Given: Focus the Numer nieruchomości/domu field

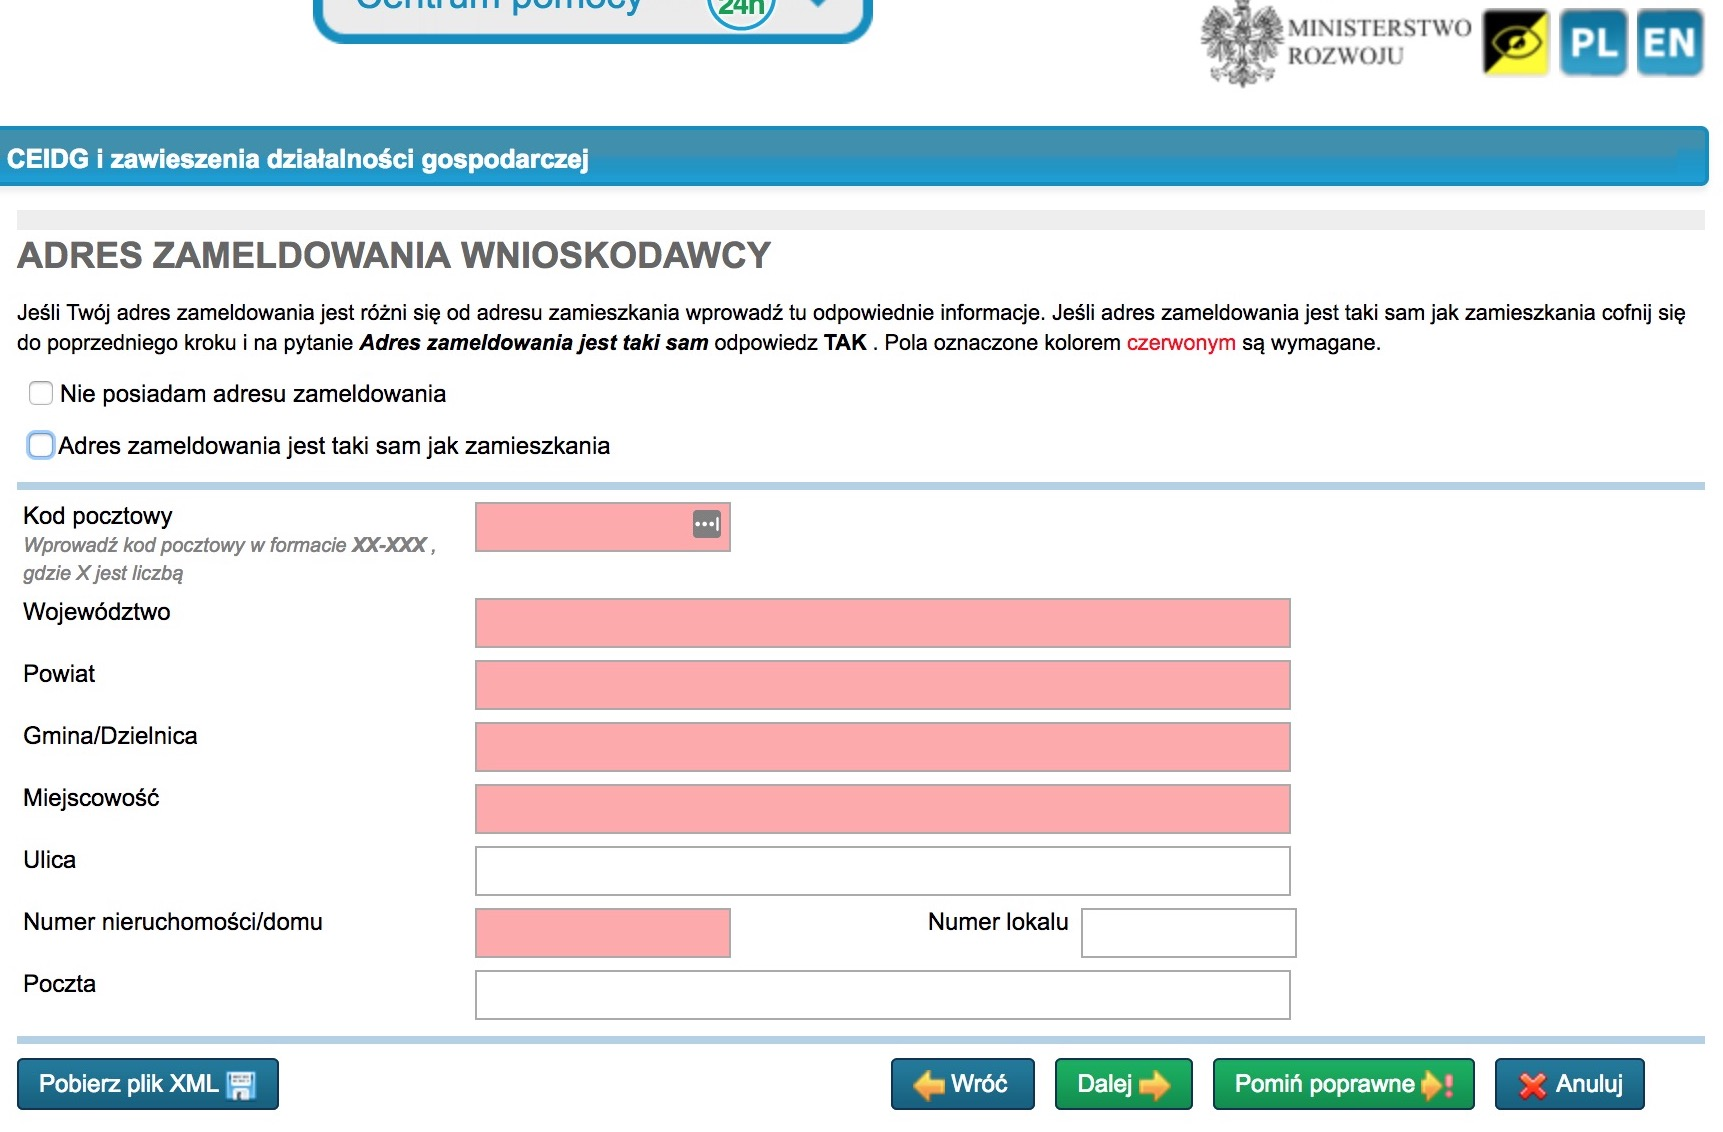Looking at the screenshot, I should 602,933.
